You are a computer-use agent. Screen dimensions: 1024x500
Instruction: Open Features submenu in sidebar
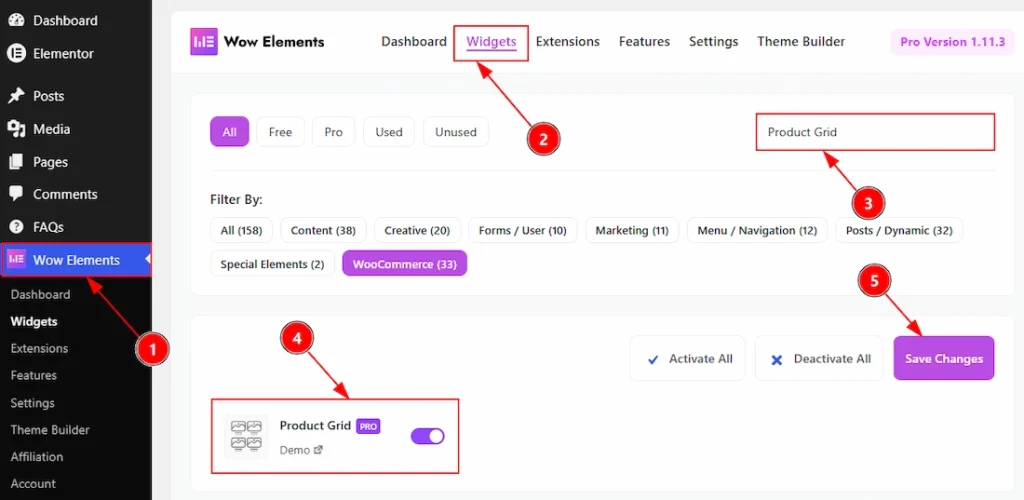[x=33, y=375]
